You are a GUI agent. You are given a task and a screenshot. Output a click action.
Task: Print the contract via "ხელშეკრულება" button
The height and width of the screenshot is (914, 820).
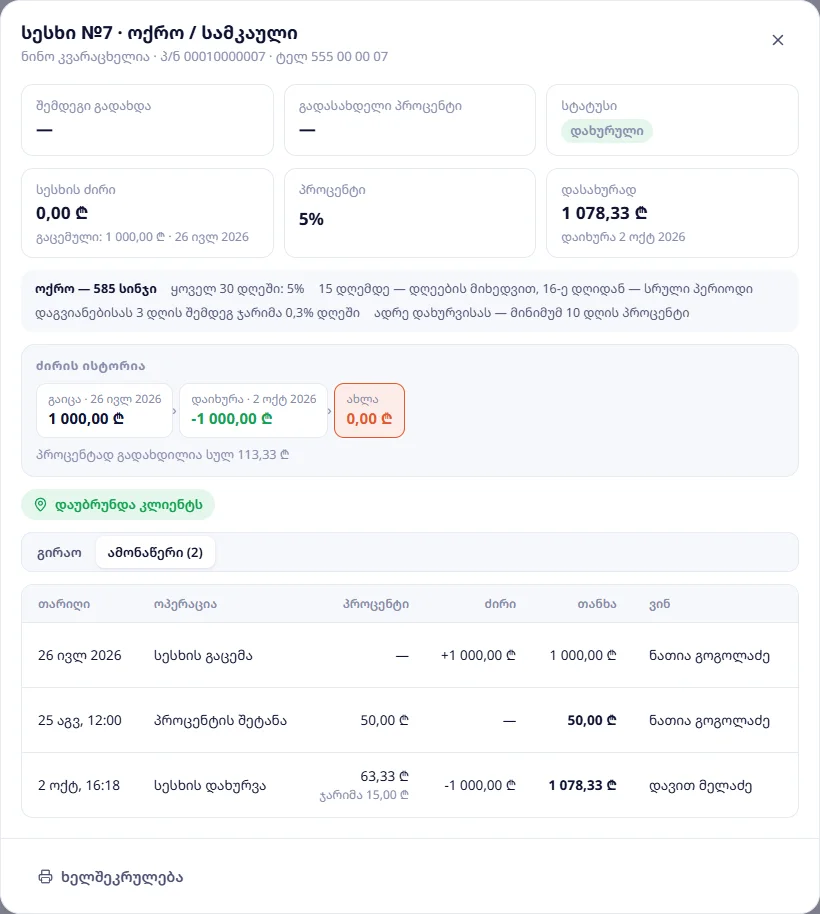pyautogui.click(x=111, y=877)
